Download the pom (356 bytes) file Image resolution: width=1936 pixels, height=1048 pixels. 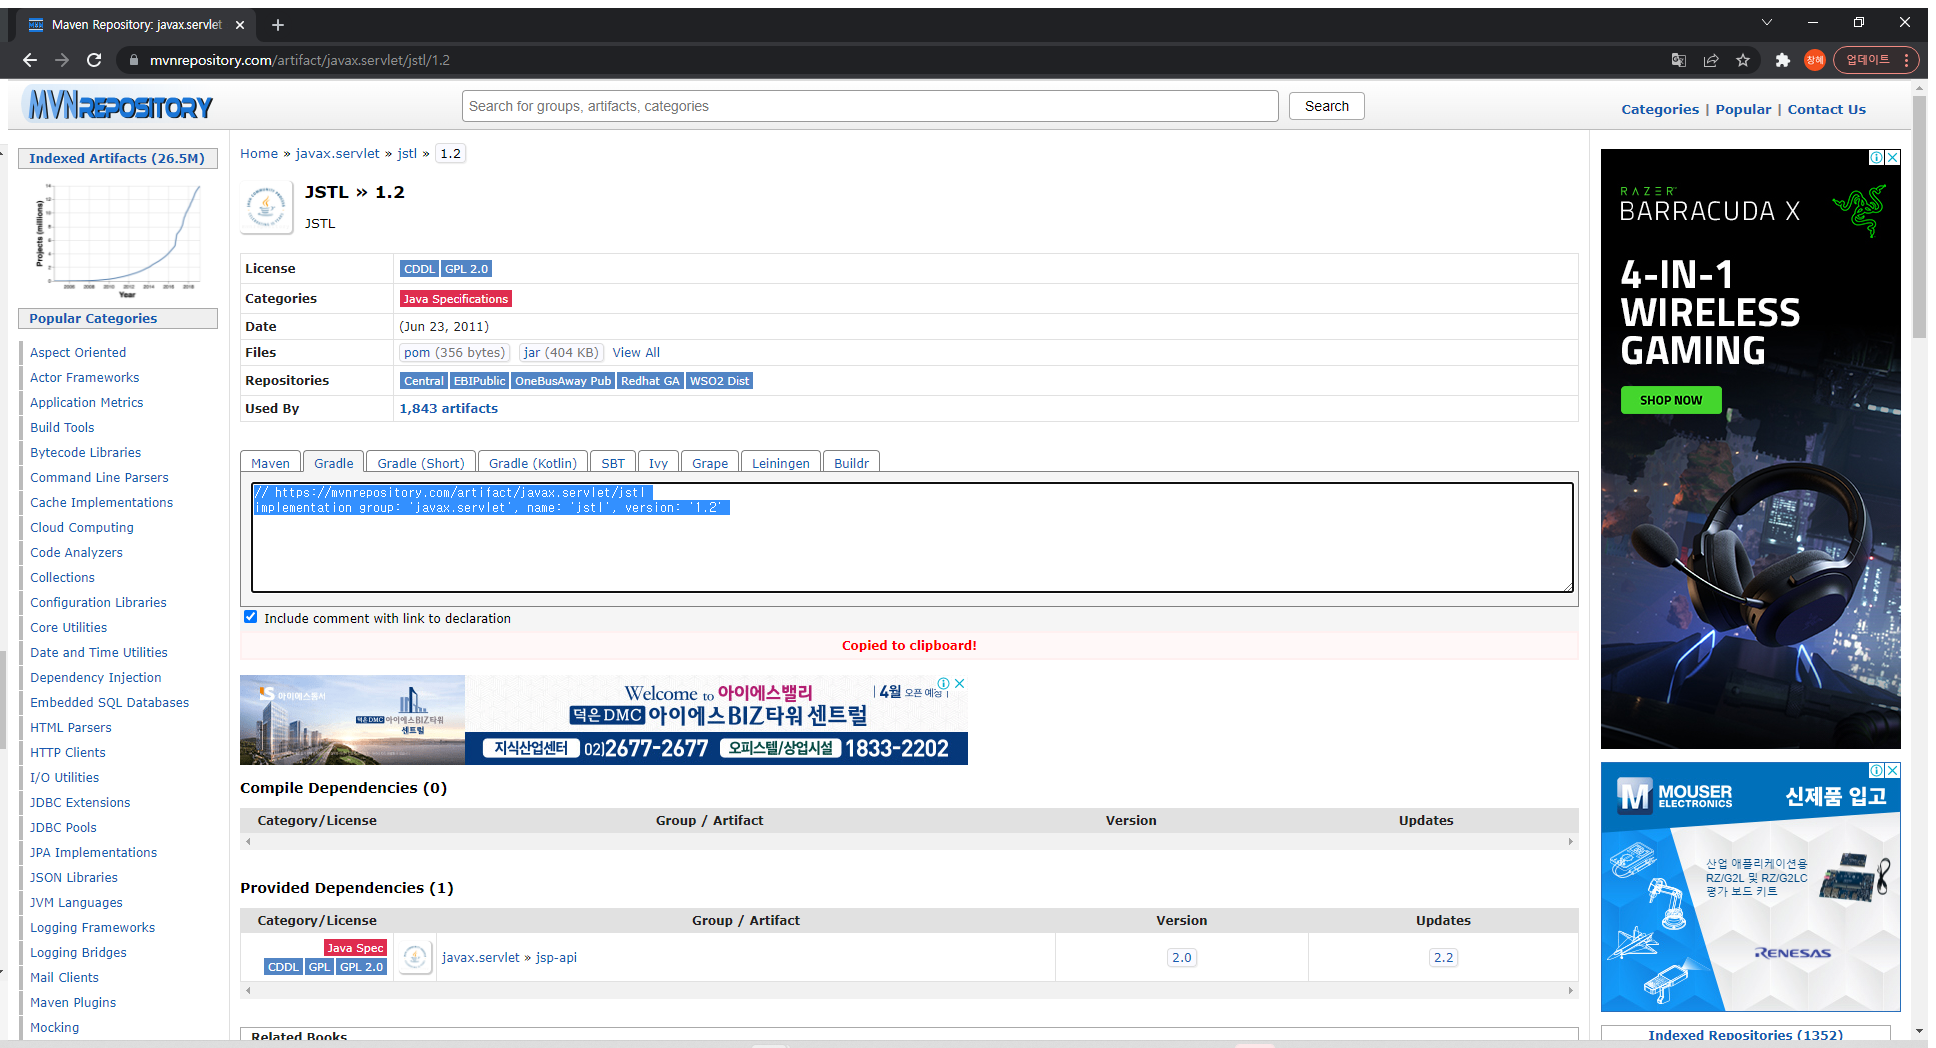pyautogui.click(x=454, y=352)
